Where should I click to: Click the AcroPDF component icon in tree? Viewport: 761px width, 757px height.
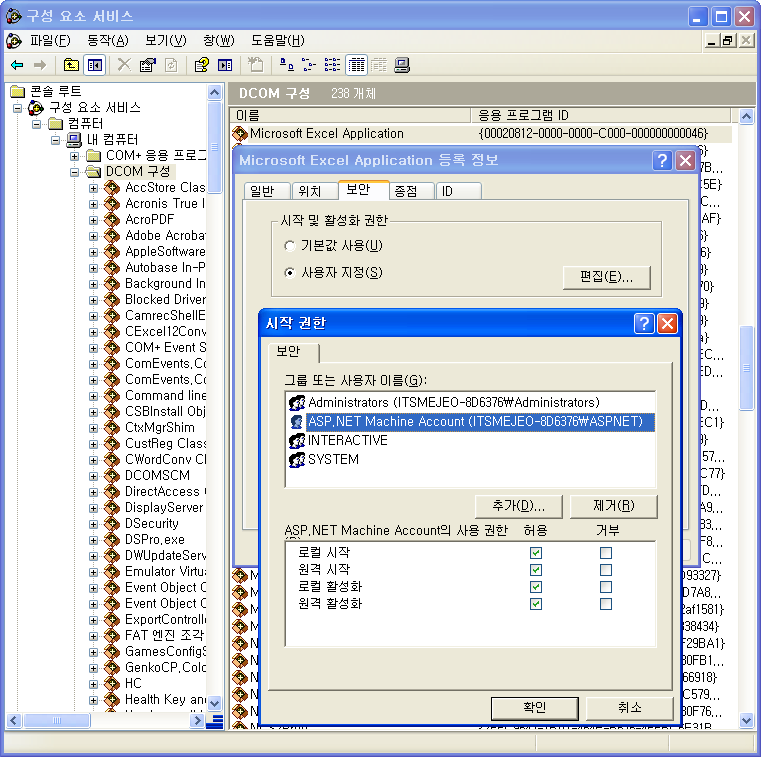click(x=112, y=219)
